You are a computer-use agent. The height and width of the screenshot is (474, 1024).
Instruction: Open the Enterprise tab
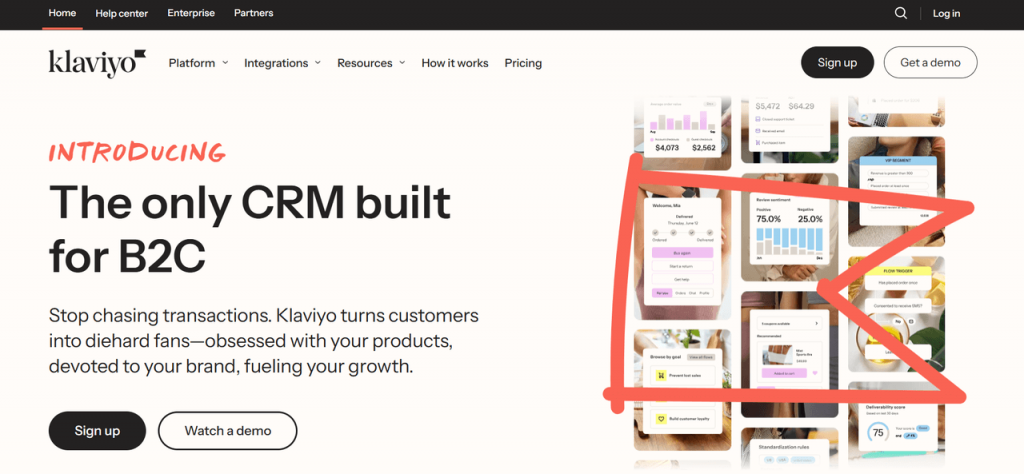click(x=191, y=13)
